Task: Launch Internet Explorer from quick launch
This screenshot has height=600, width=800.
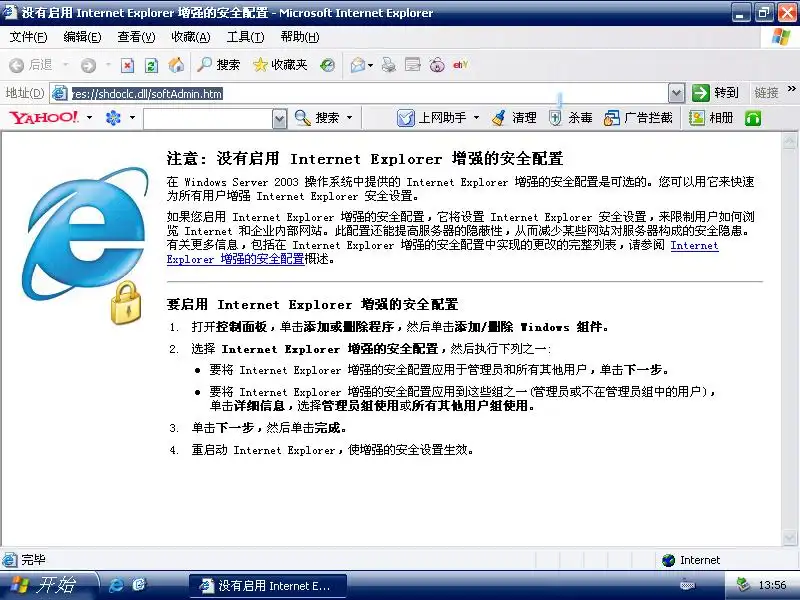Action: tap(116, 585)
